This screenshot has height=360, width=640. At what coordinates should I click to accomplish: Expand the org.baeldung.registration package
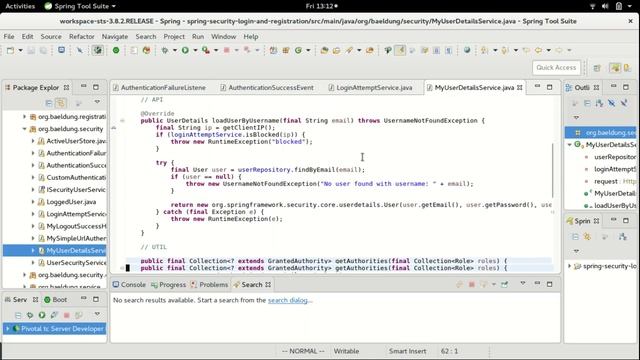[x=24, y=117]
